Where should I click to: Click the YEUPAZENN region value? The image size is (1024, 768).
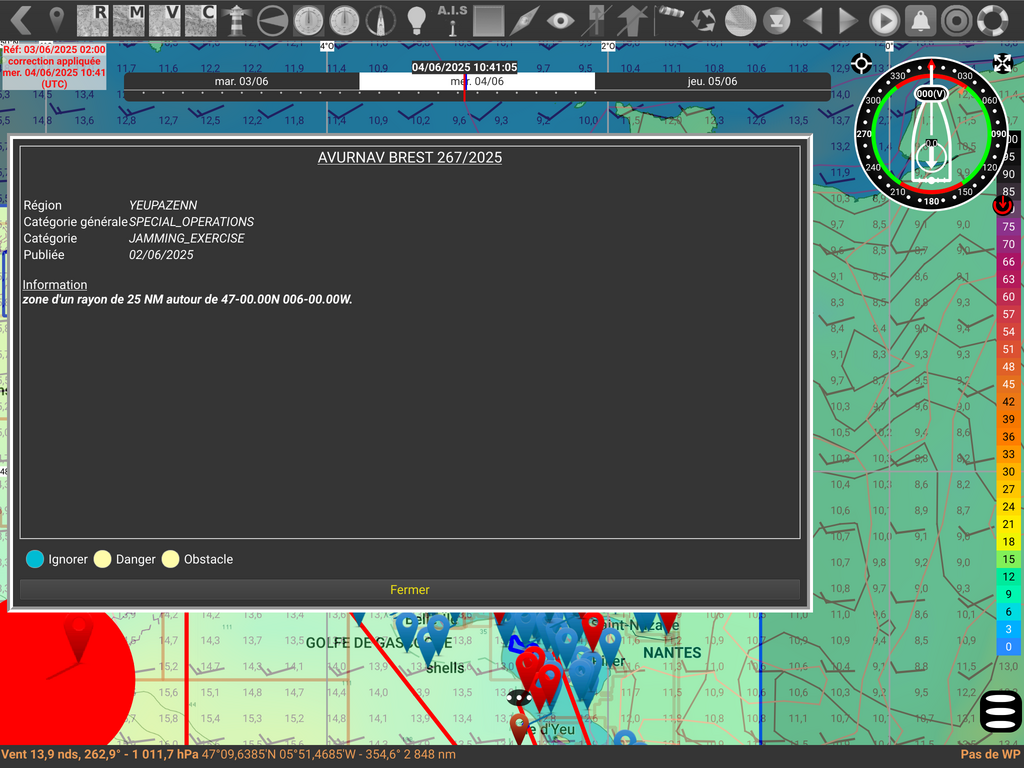(x=163, y=205)
